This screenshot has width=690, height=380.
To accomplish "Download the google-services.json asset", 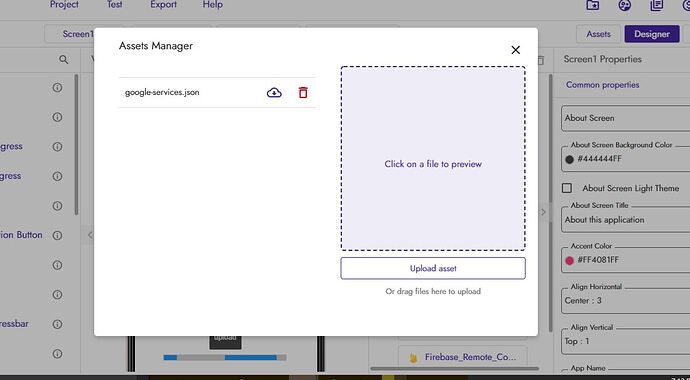I will (x=274, y=92).
